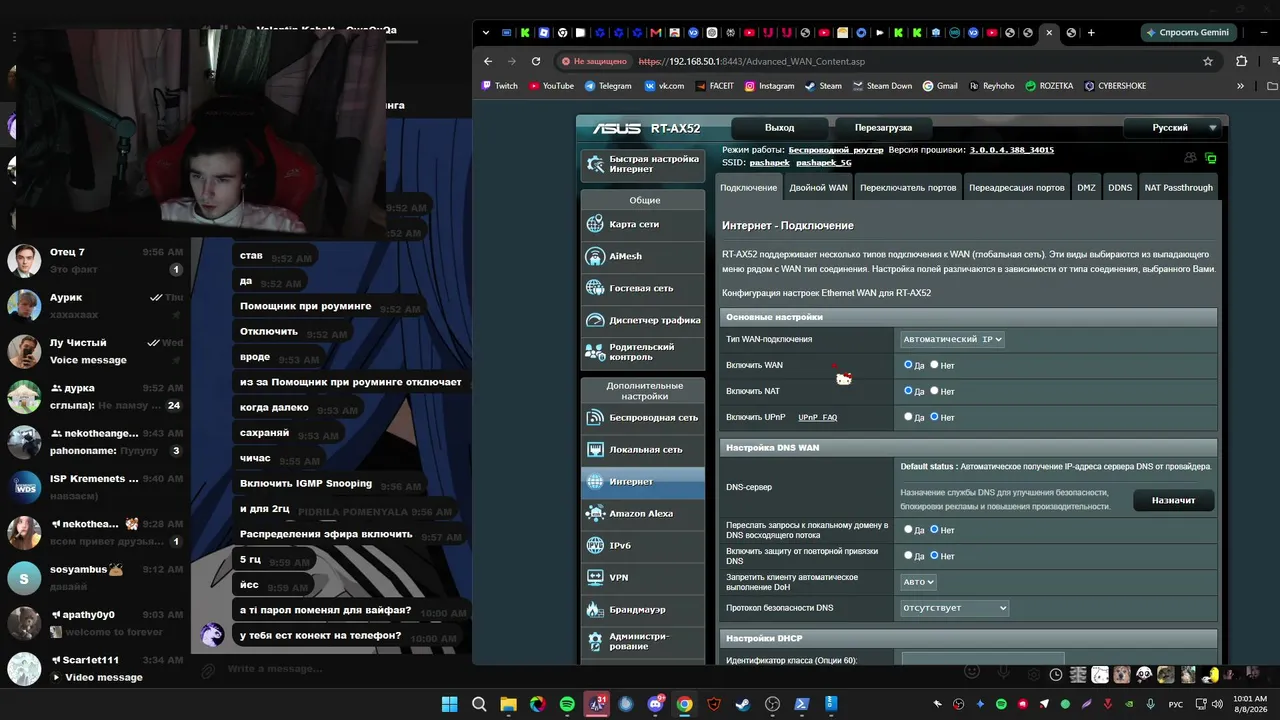Open OBS Studio from the taskbar
The image size is (1280, 720).
[x=772, y=704]
